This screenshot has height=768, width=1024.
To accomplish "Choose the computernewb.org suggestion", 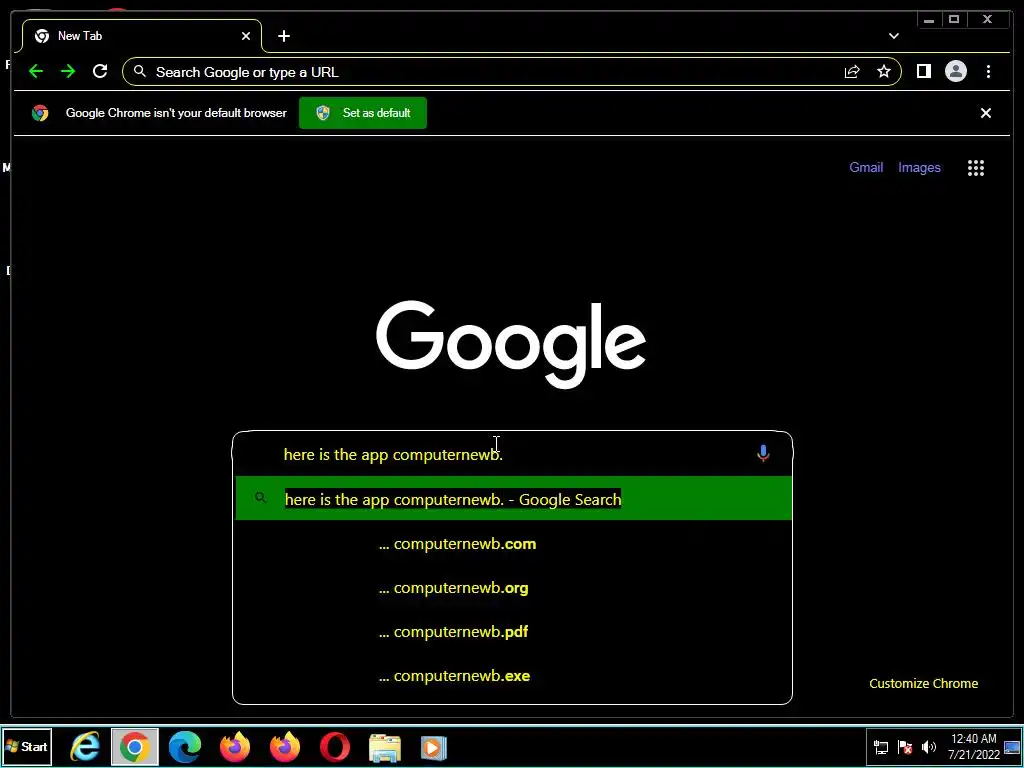I will tap(513, 588).
